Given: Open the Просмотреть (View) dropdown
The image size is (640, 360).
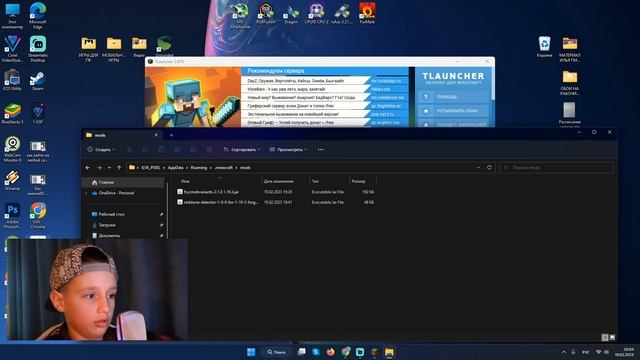Looking at the screenshot, I should point(288,150).
